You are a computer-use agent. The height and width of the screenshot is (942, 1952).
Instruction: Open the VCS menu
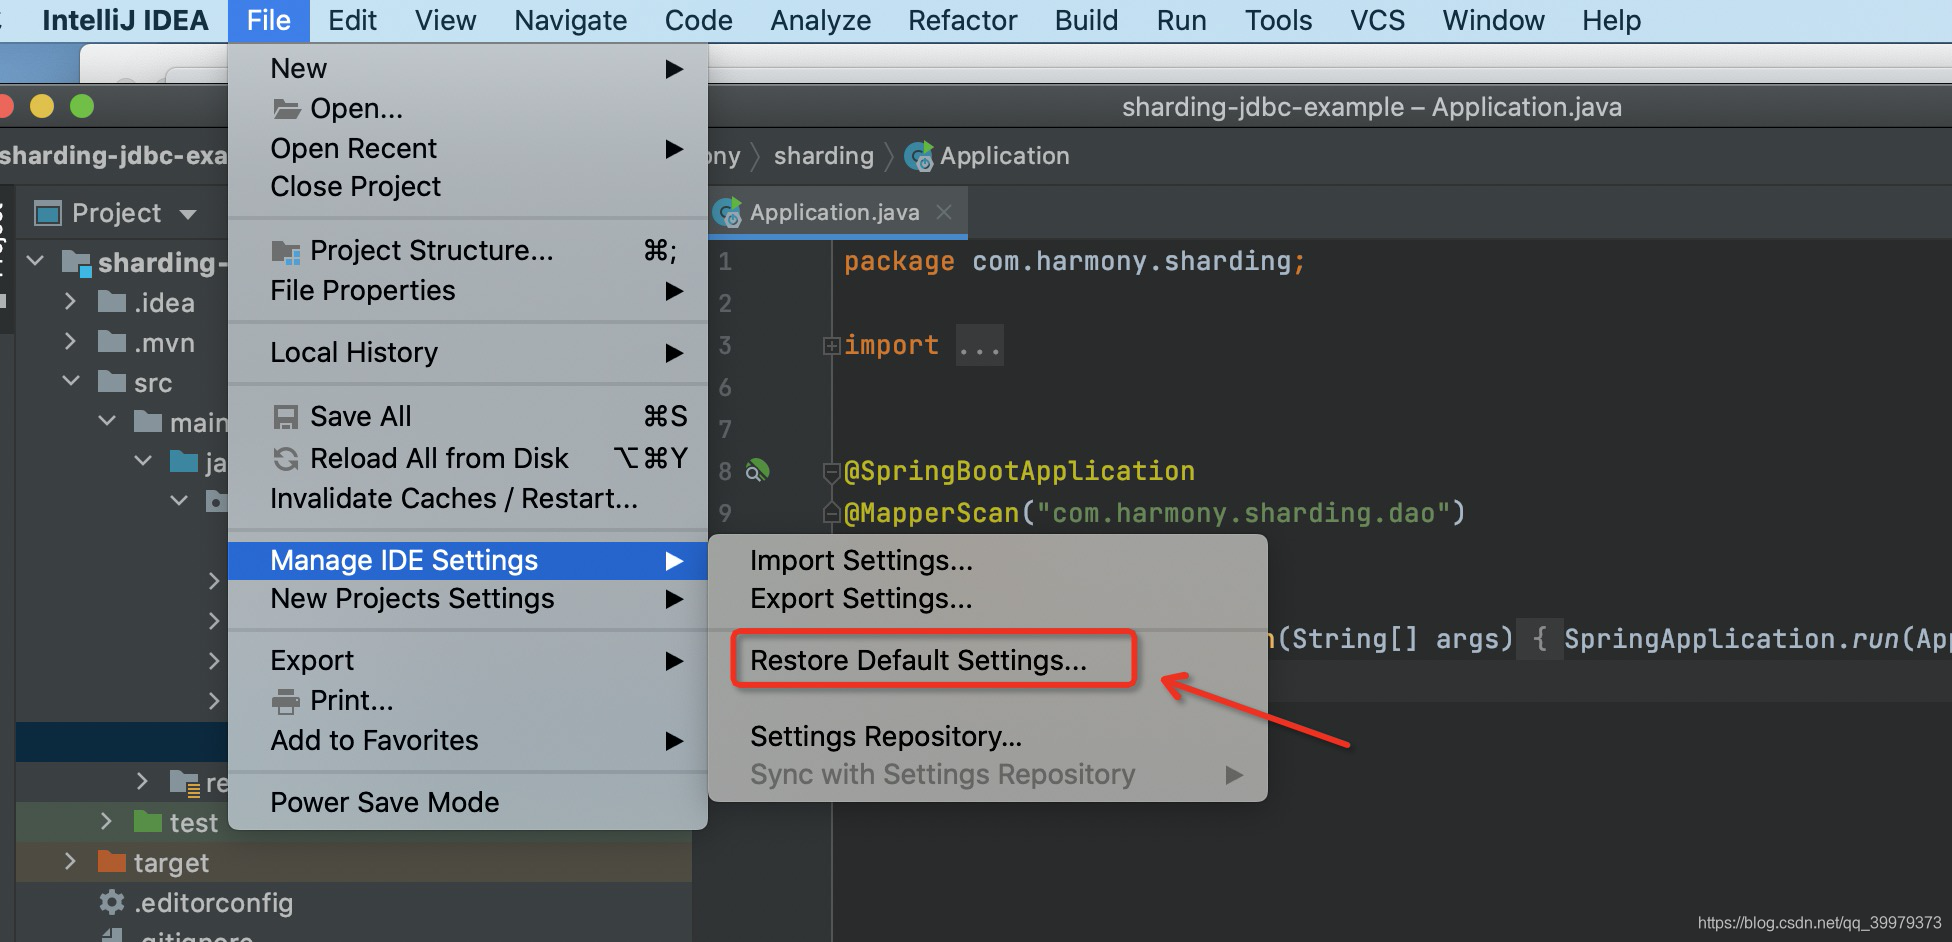(1378, 20)
